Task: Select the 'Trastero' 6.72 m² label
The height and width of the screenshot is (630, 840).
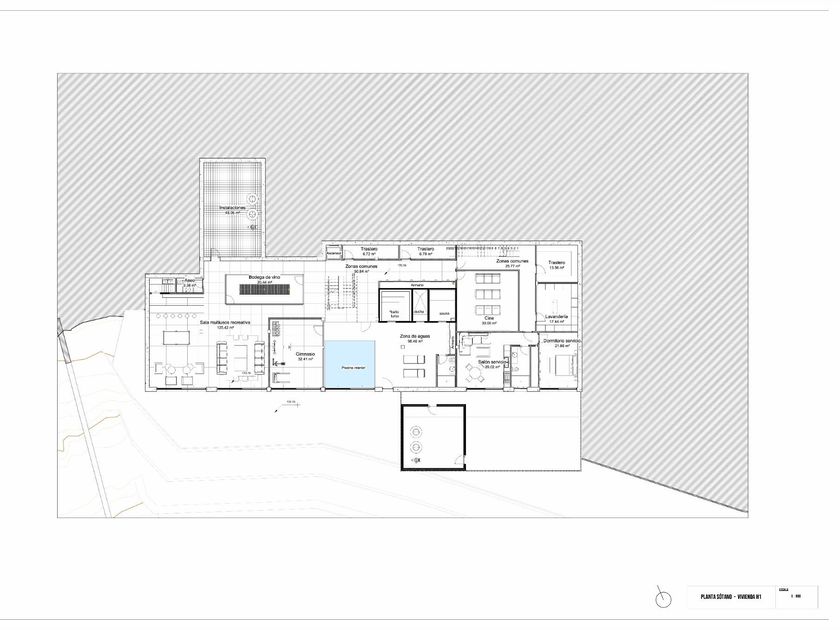Action: [369, 249]
